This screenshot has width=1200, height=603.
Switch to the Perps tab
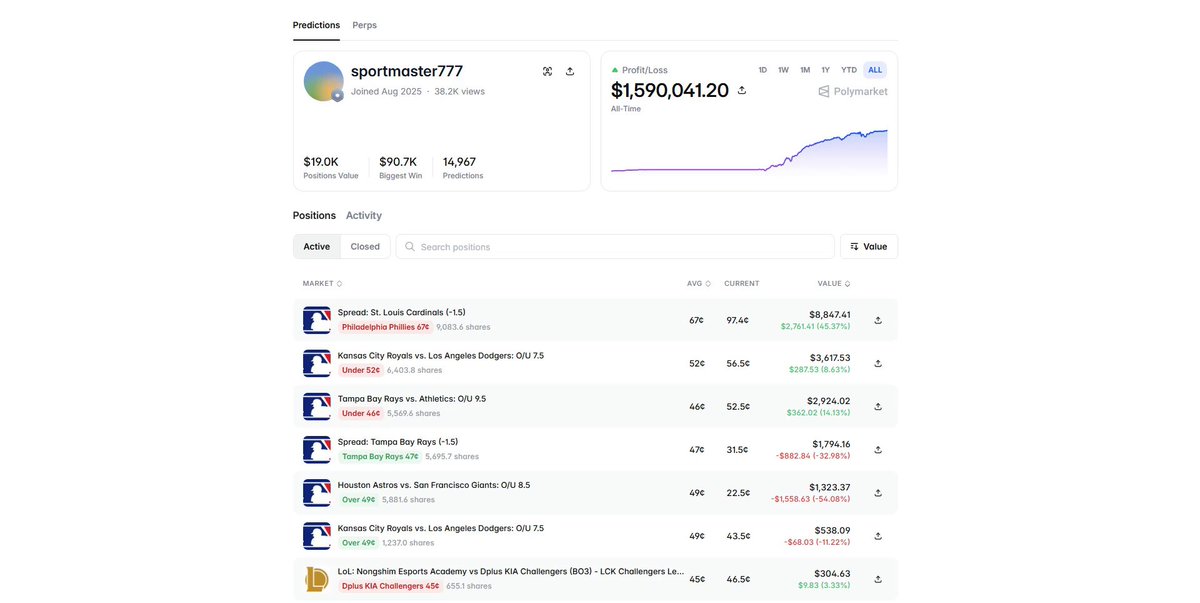365,25
